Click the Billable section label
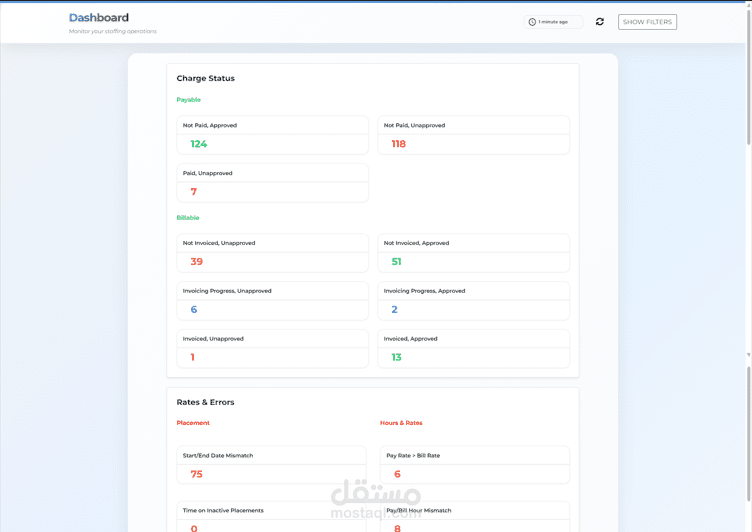 click(x=188, y=218)
